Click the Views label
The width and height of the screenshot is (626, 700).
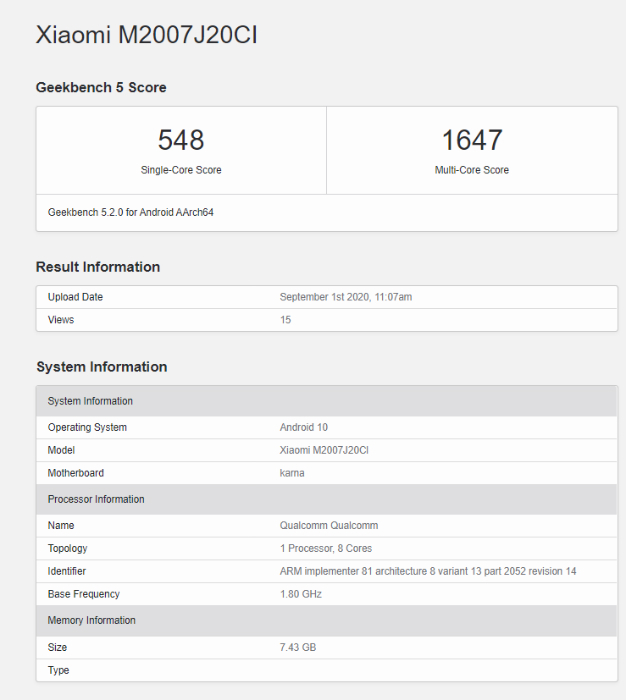point(61,320)
